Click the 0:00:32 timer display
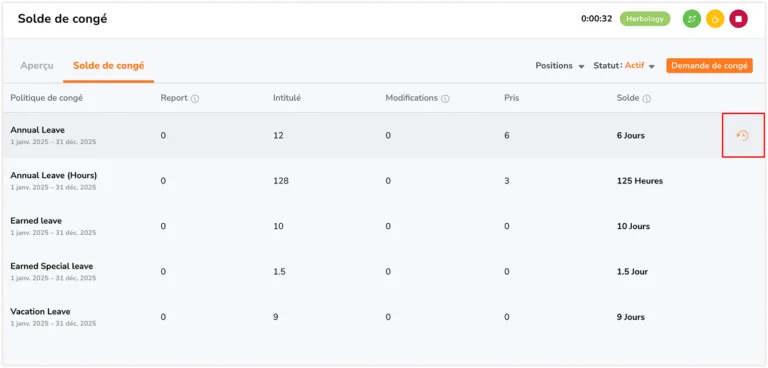 (x=596, y=19)
